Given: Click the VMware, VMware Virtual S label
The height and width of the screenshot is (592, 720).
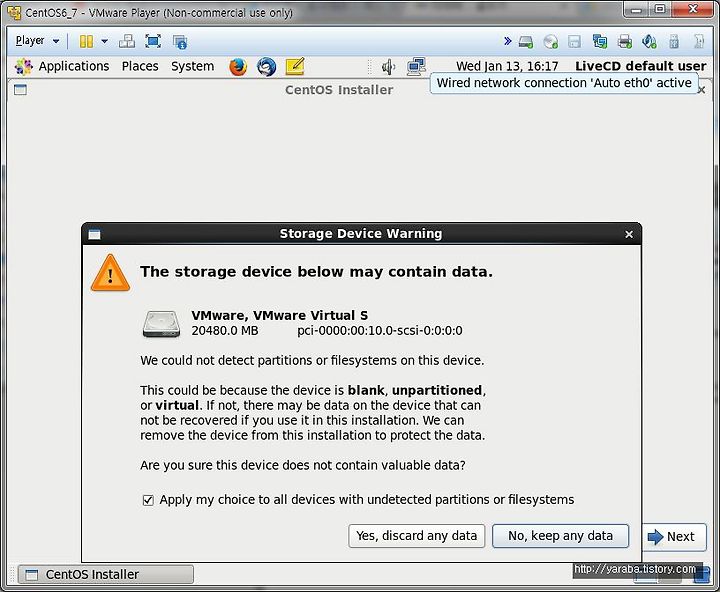Looking at the screenshot, I should point(280,316).
